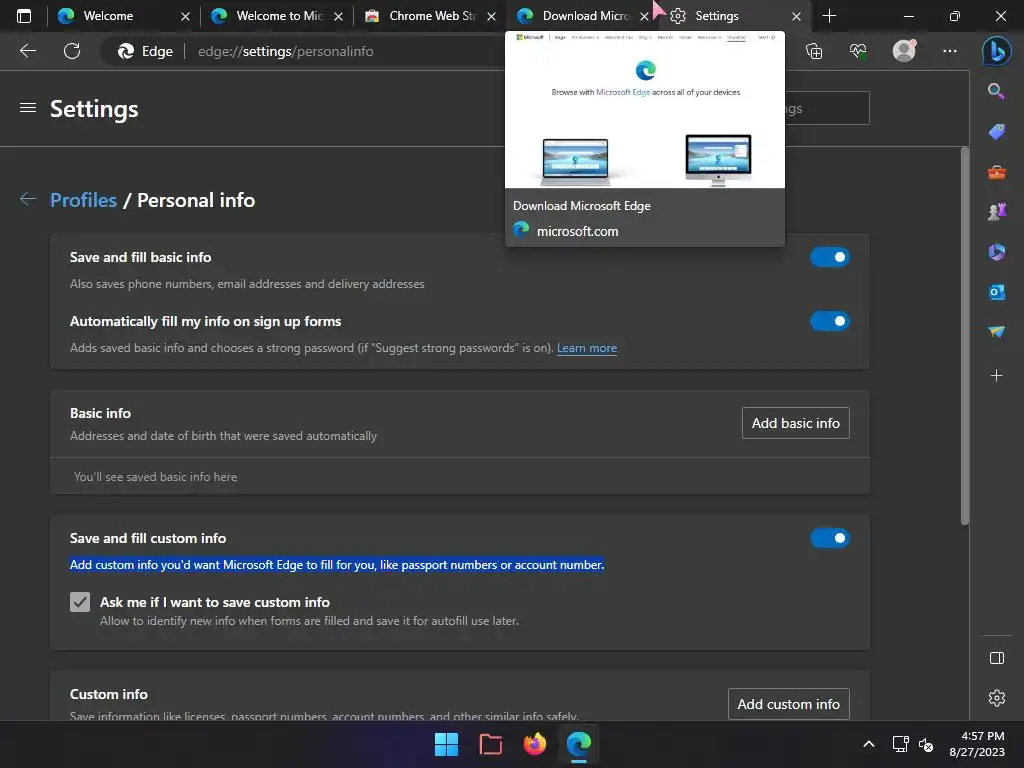Click Edge icon in taskbar
This screenshot has width=1024, height=768.
pos(579,744)
